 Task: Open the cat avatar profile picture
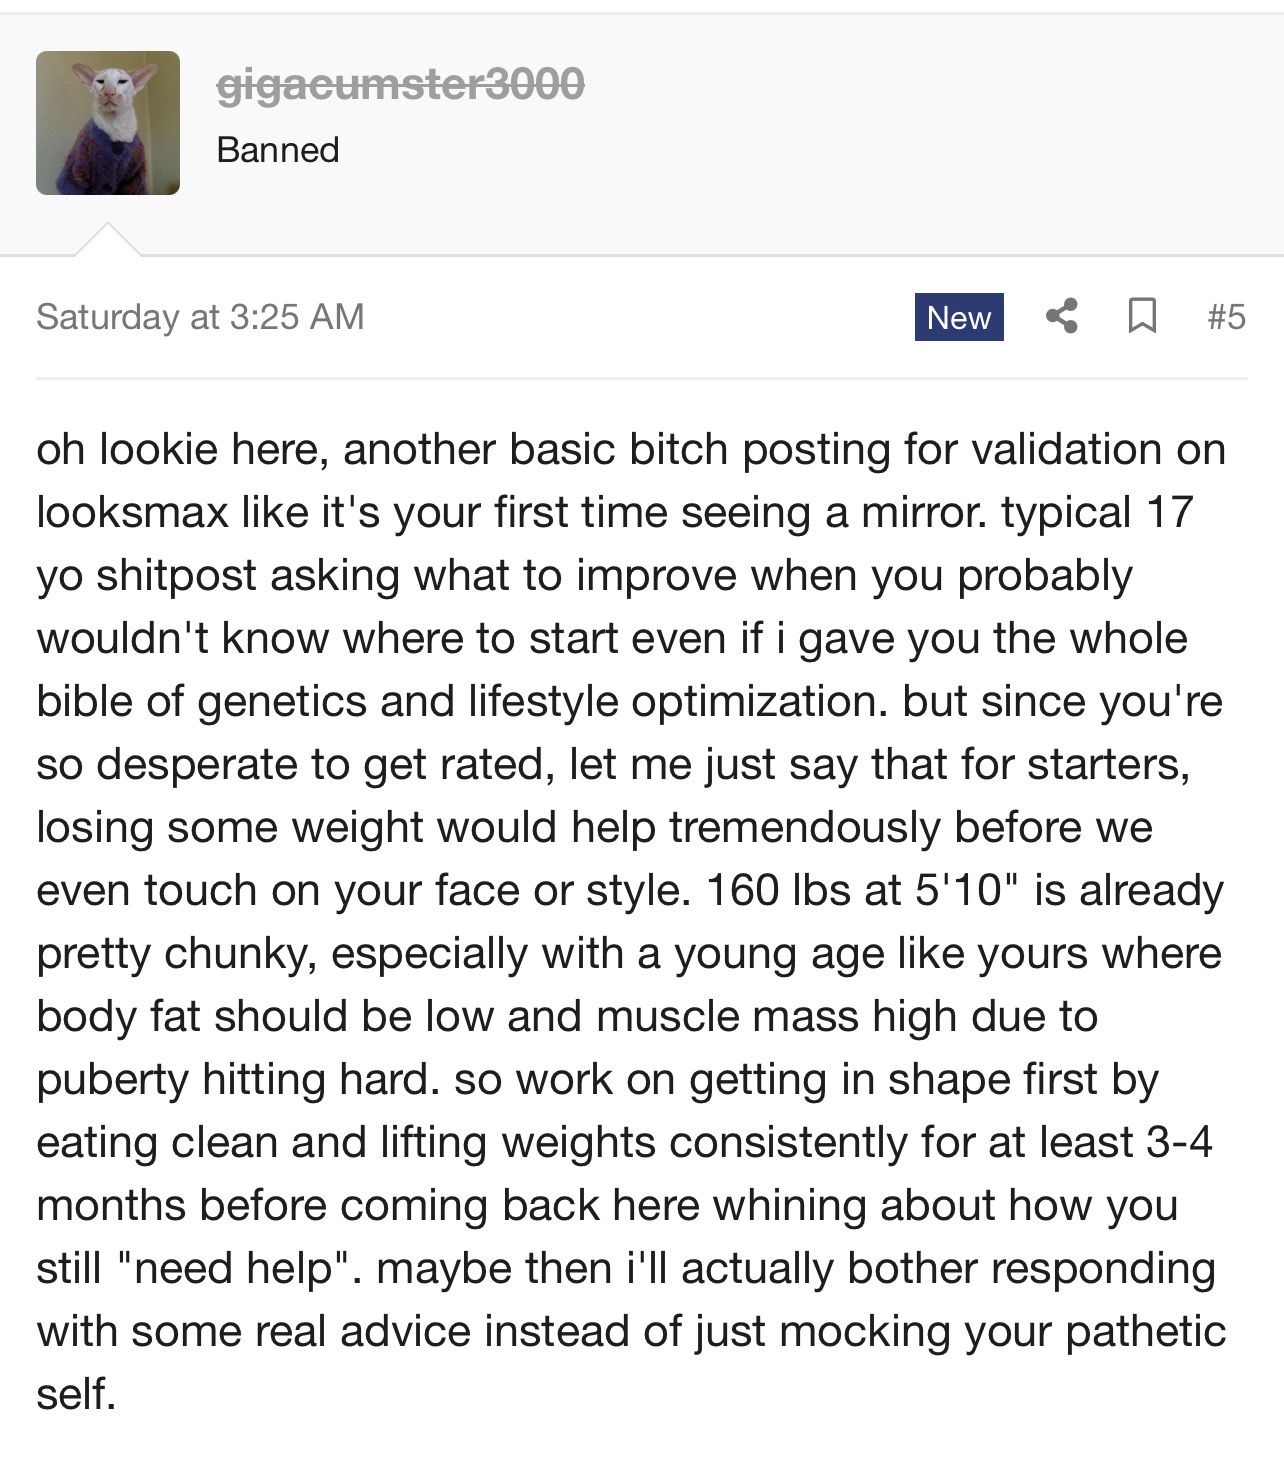pos(108,123)
